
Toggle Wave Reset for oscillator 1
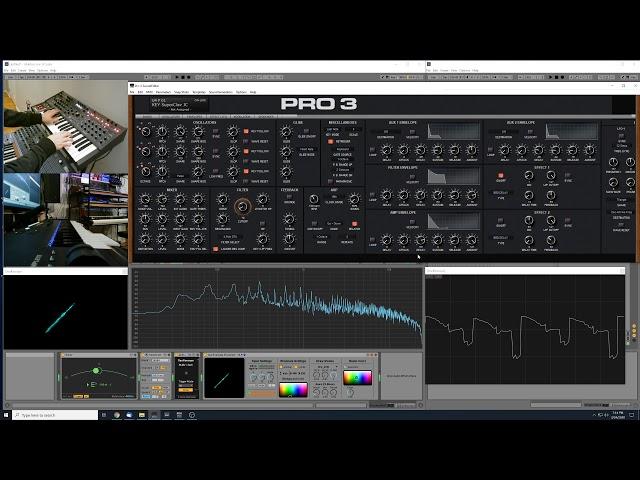[x=246, y=141]
